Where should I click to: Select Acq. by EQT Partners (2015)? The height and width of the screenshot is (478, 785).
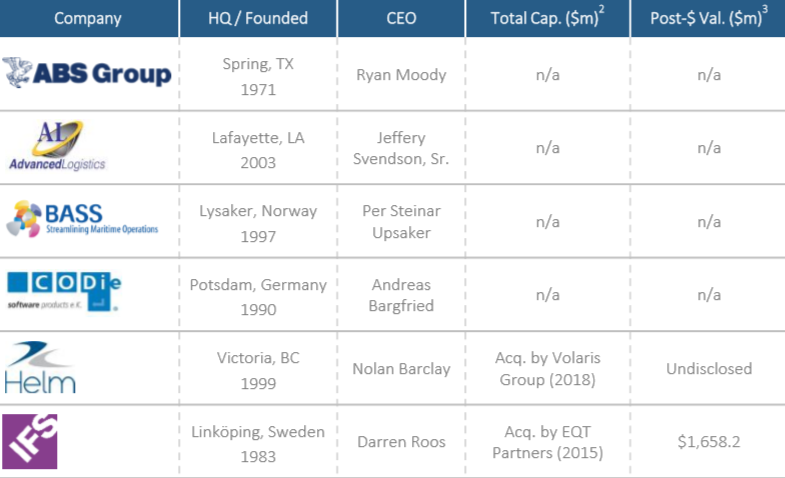pyautogui.click(x=547, y=442)
